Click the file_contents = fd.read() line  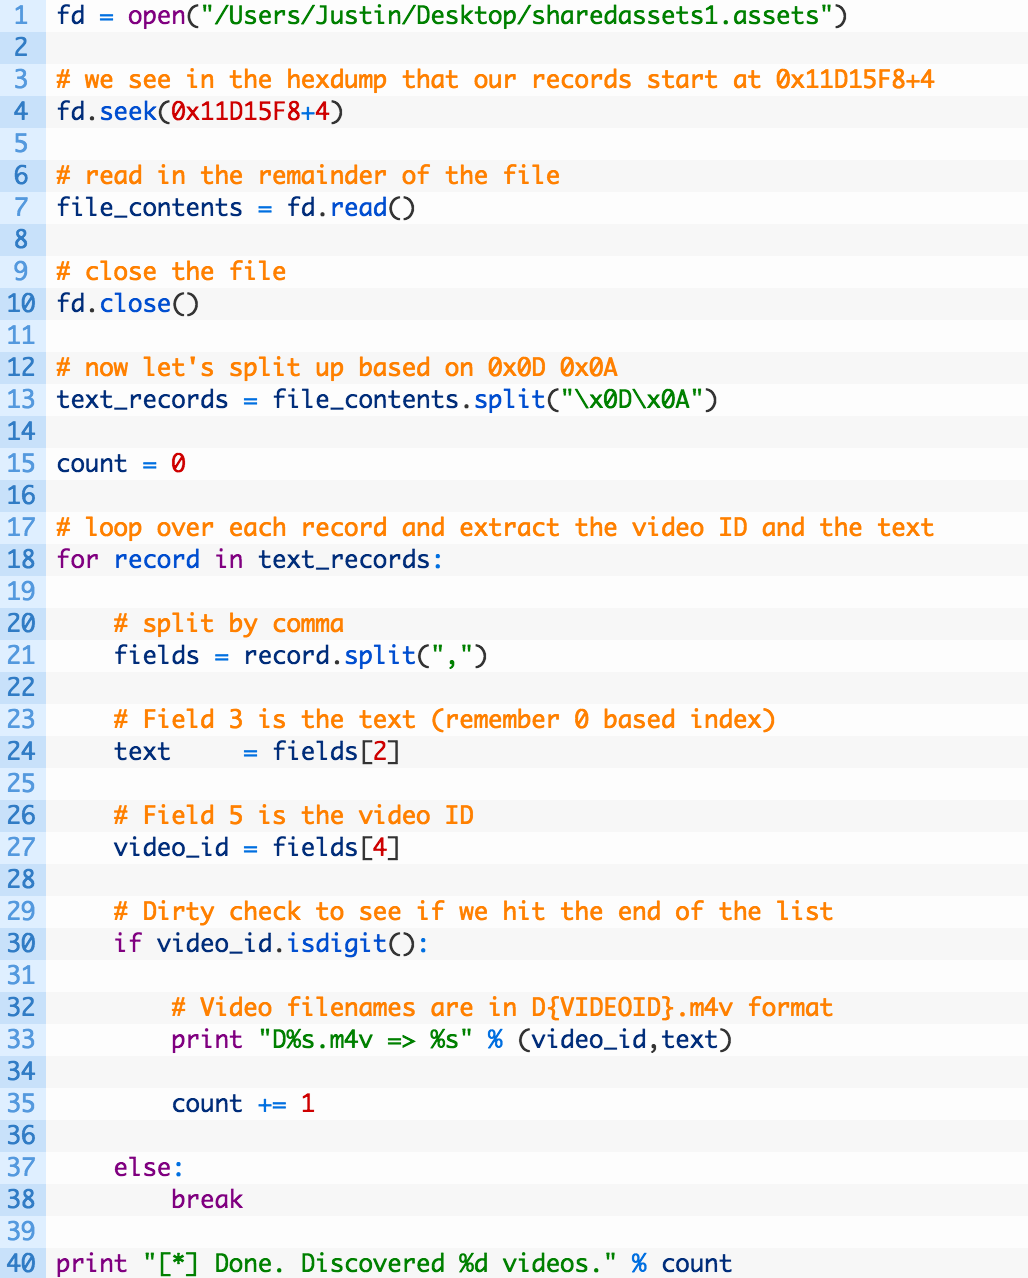(236, 208)
